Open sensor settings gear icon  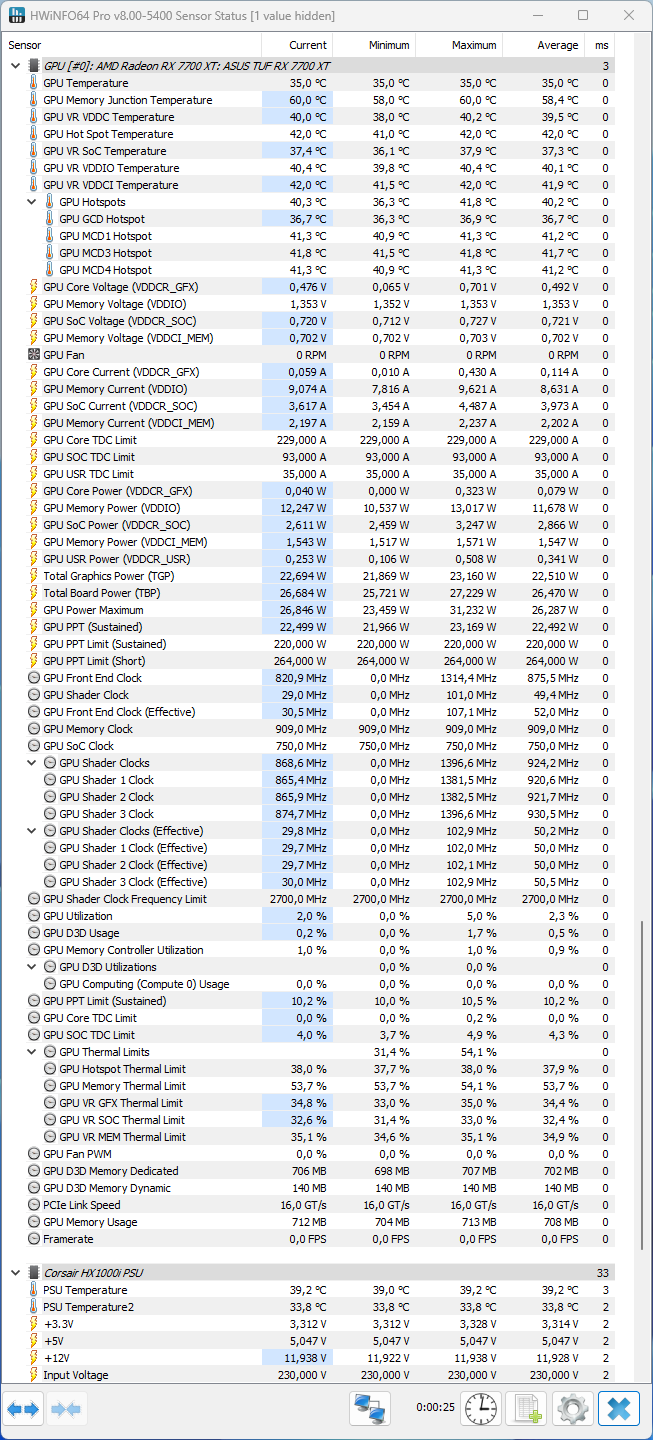coord(573,1408)
